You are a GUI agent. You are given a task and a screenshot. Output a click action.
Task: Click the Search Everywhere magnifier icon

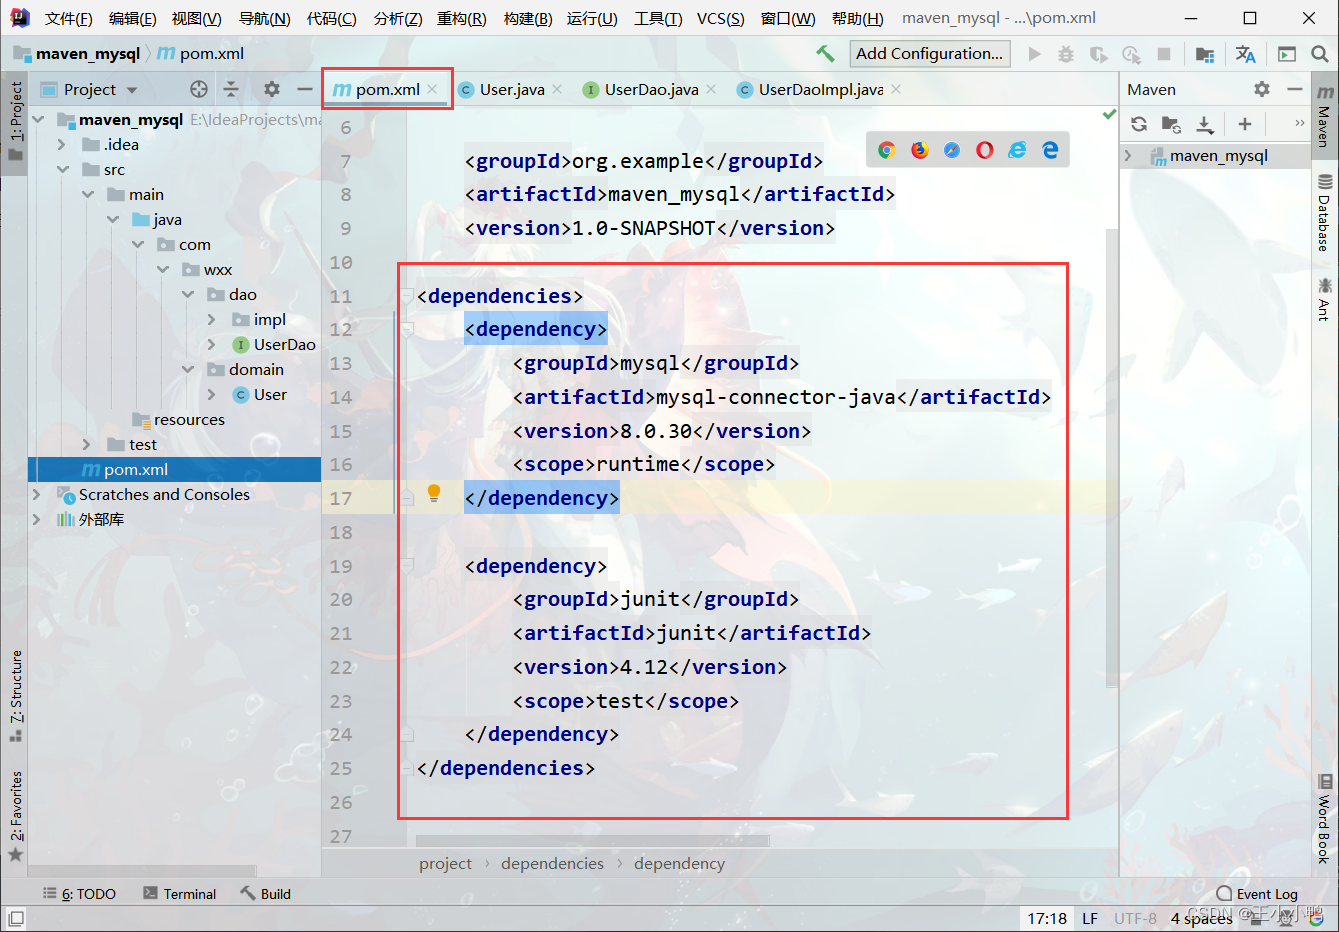[1320, 54]
